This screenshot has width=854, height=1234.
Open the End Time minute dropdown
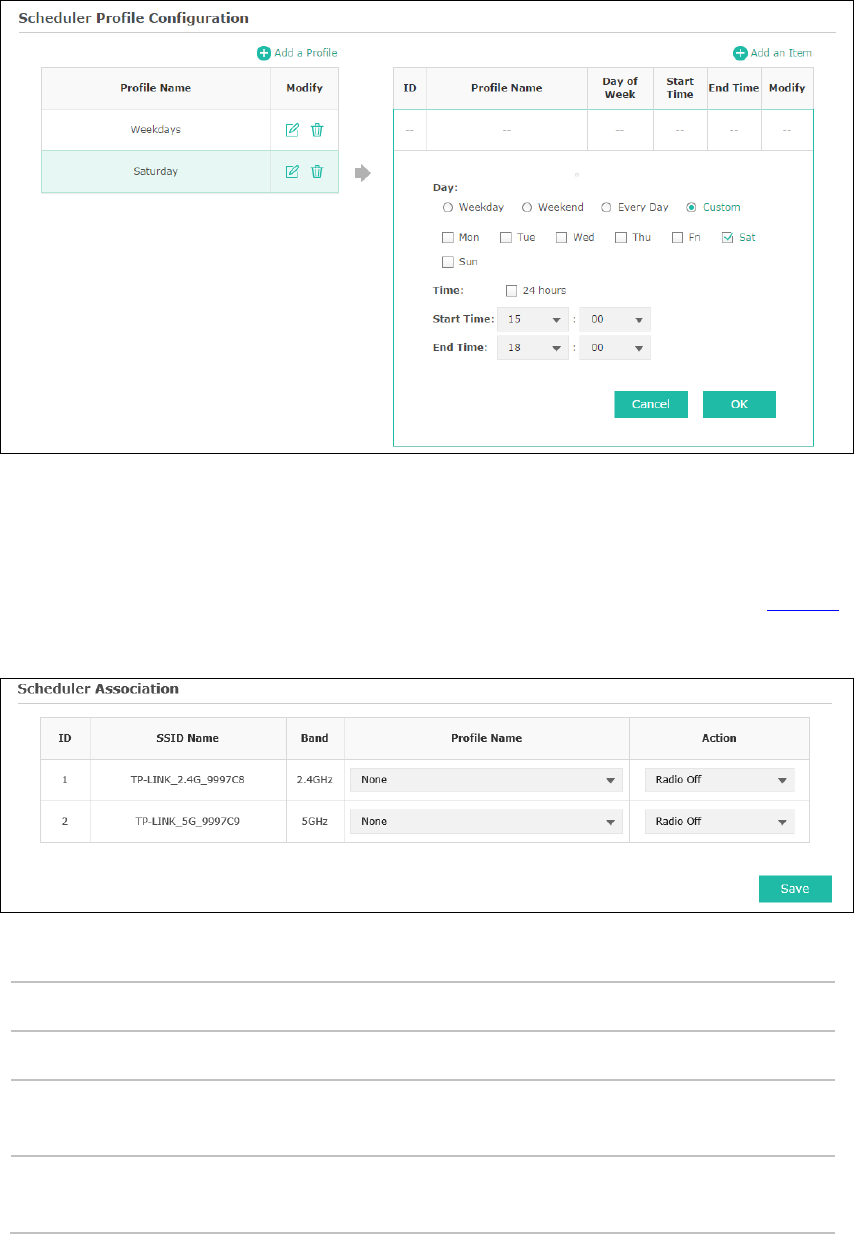pyautogui.click(x=615, y=348)
